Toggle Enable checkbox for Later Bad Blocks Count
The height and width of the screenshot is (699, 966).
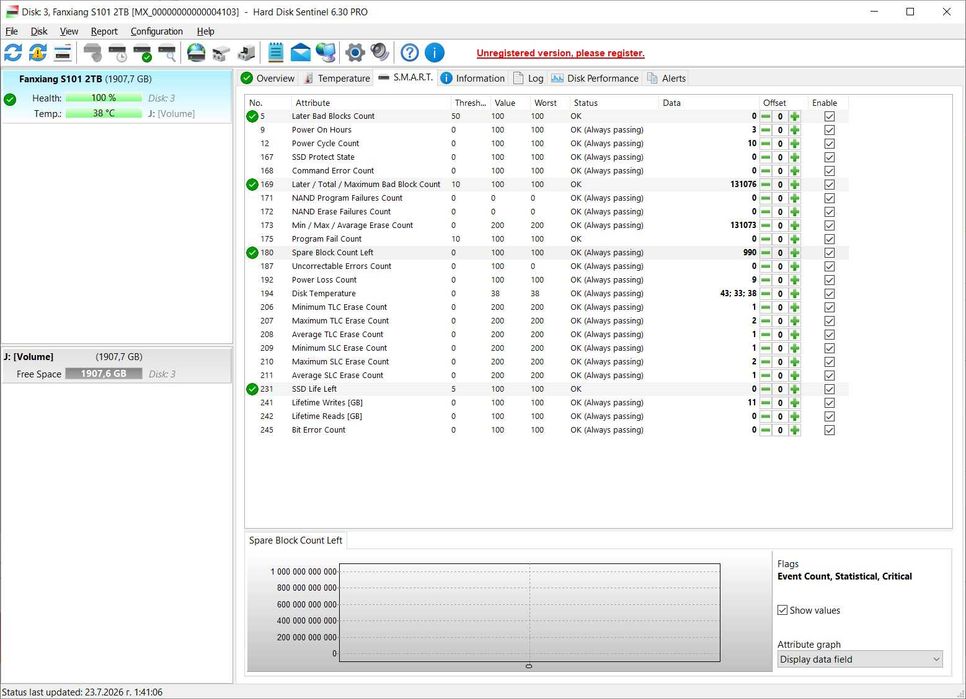coord(829,116)
